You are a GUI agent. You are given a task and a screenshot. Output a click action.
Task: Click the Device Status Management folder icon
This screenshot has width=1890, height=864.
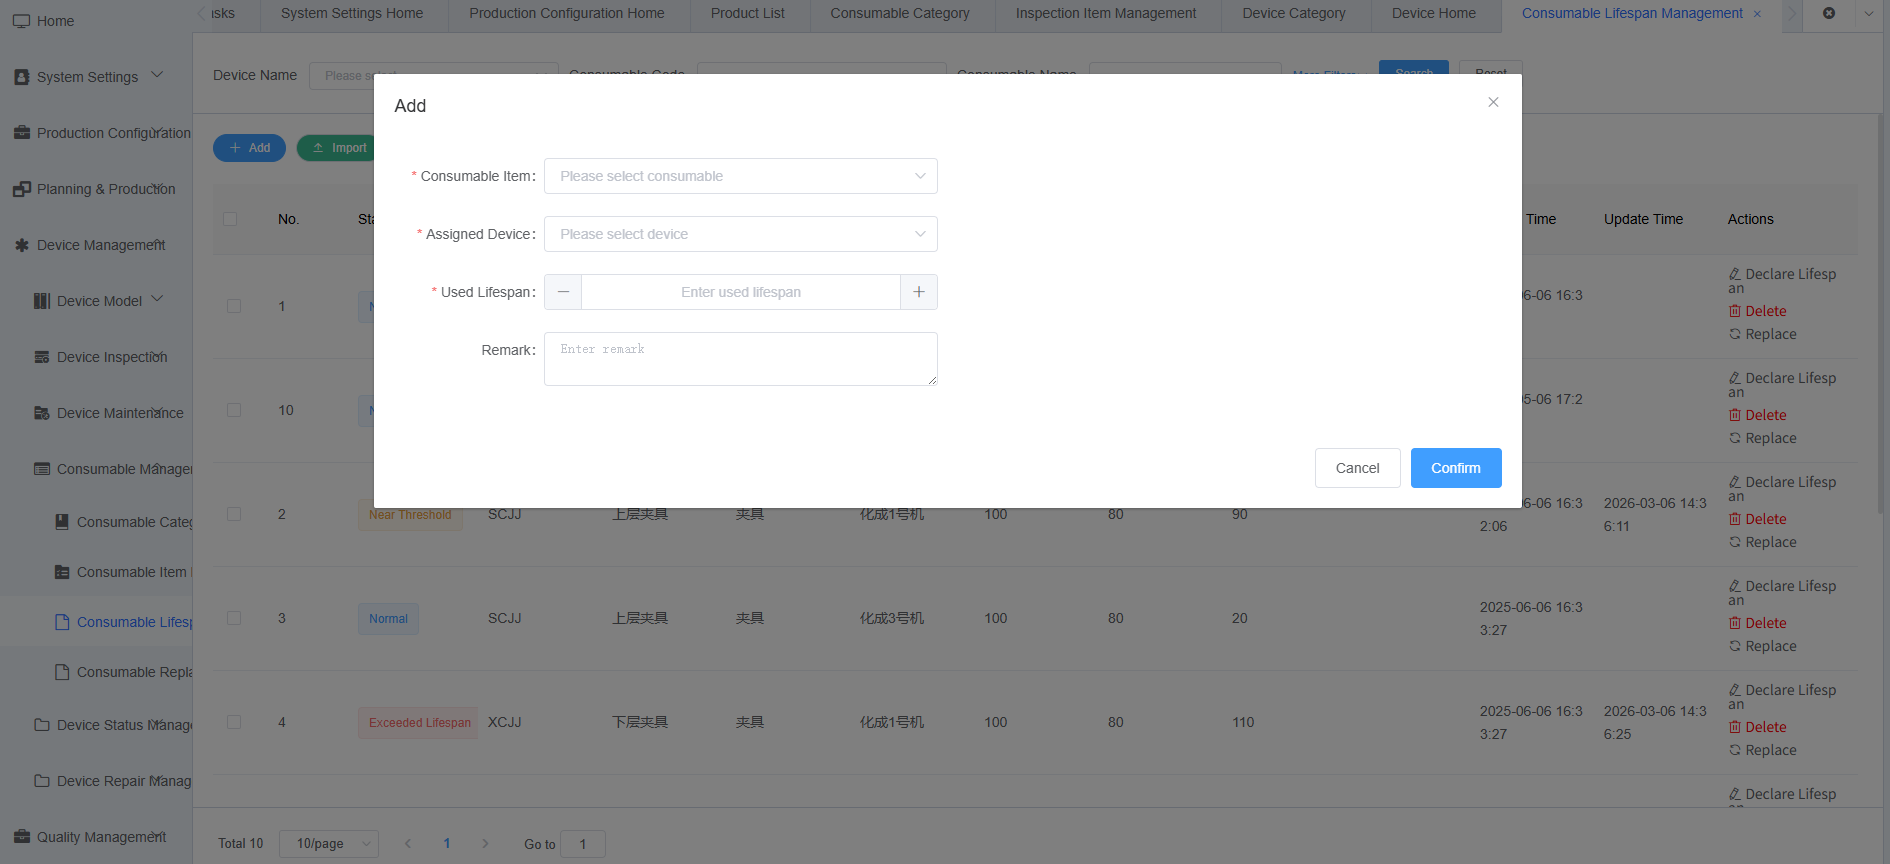click(x=41, y=725)
